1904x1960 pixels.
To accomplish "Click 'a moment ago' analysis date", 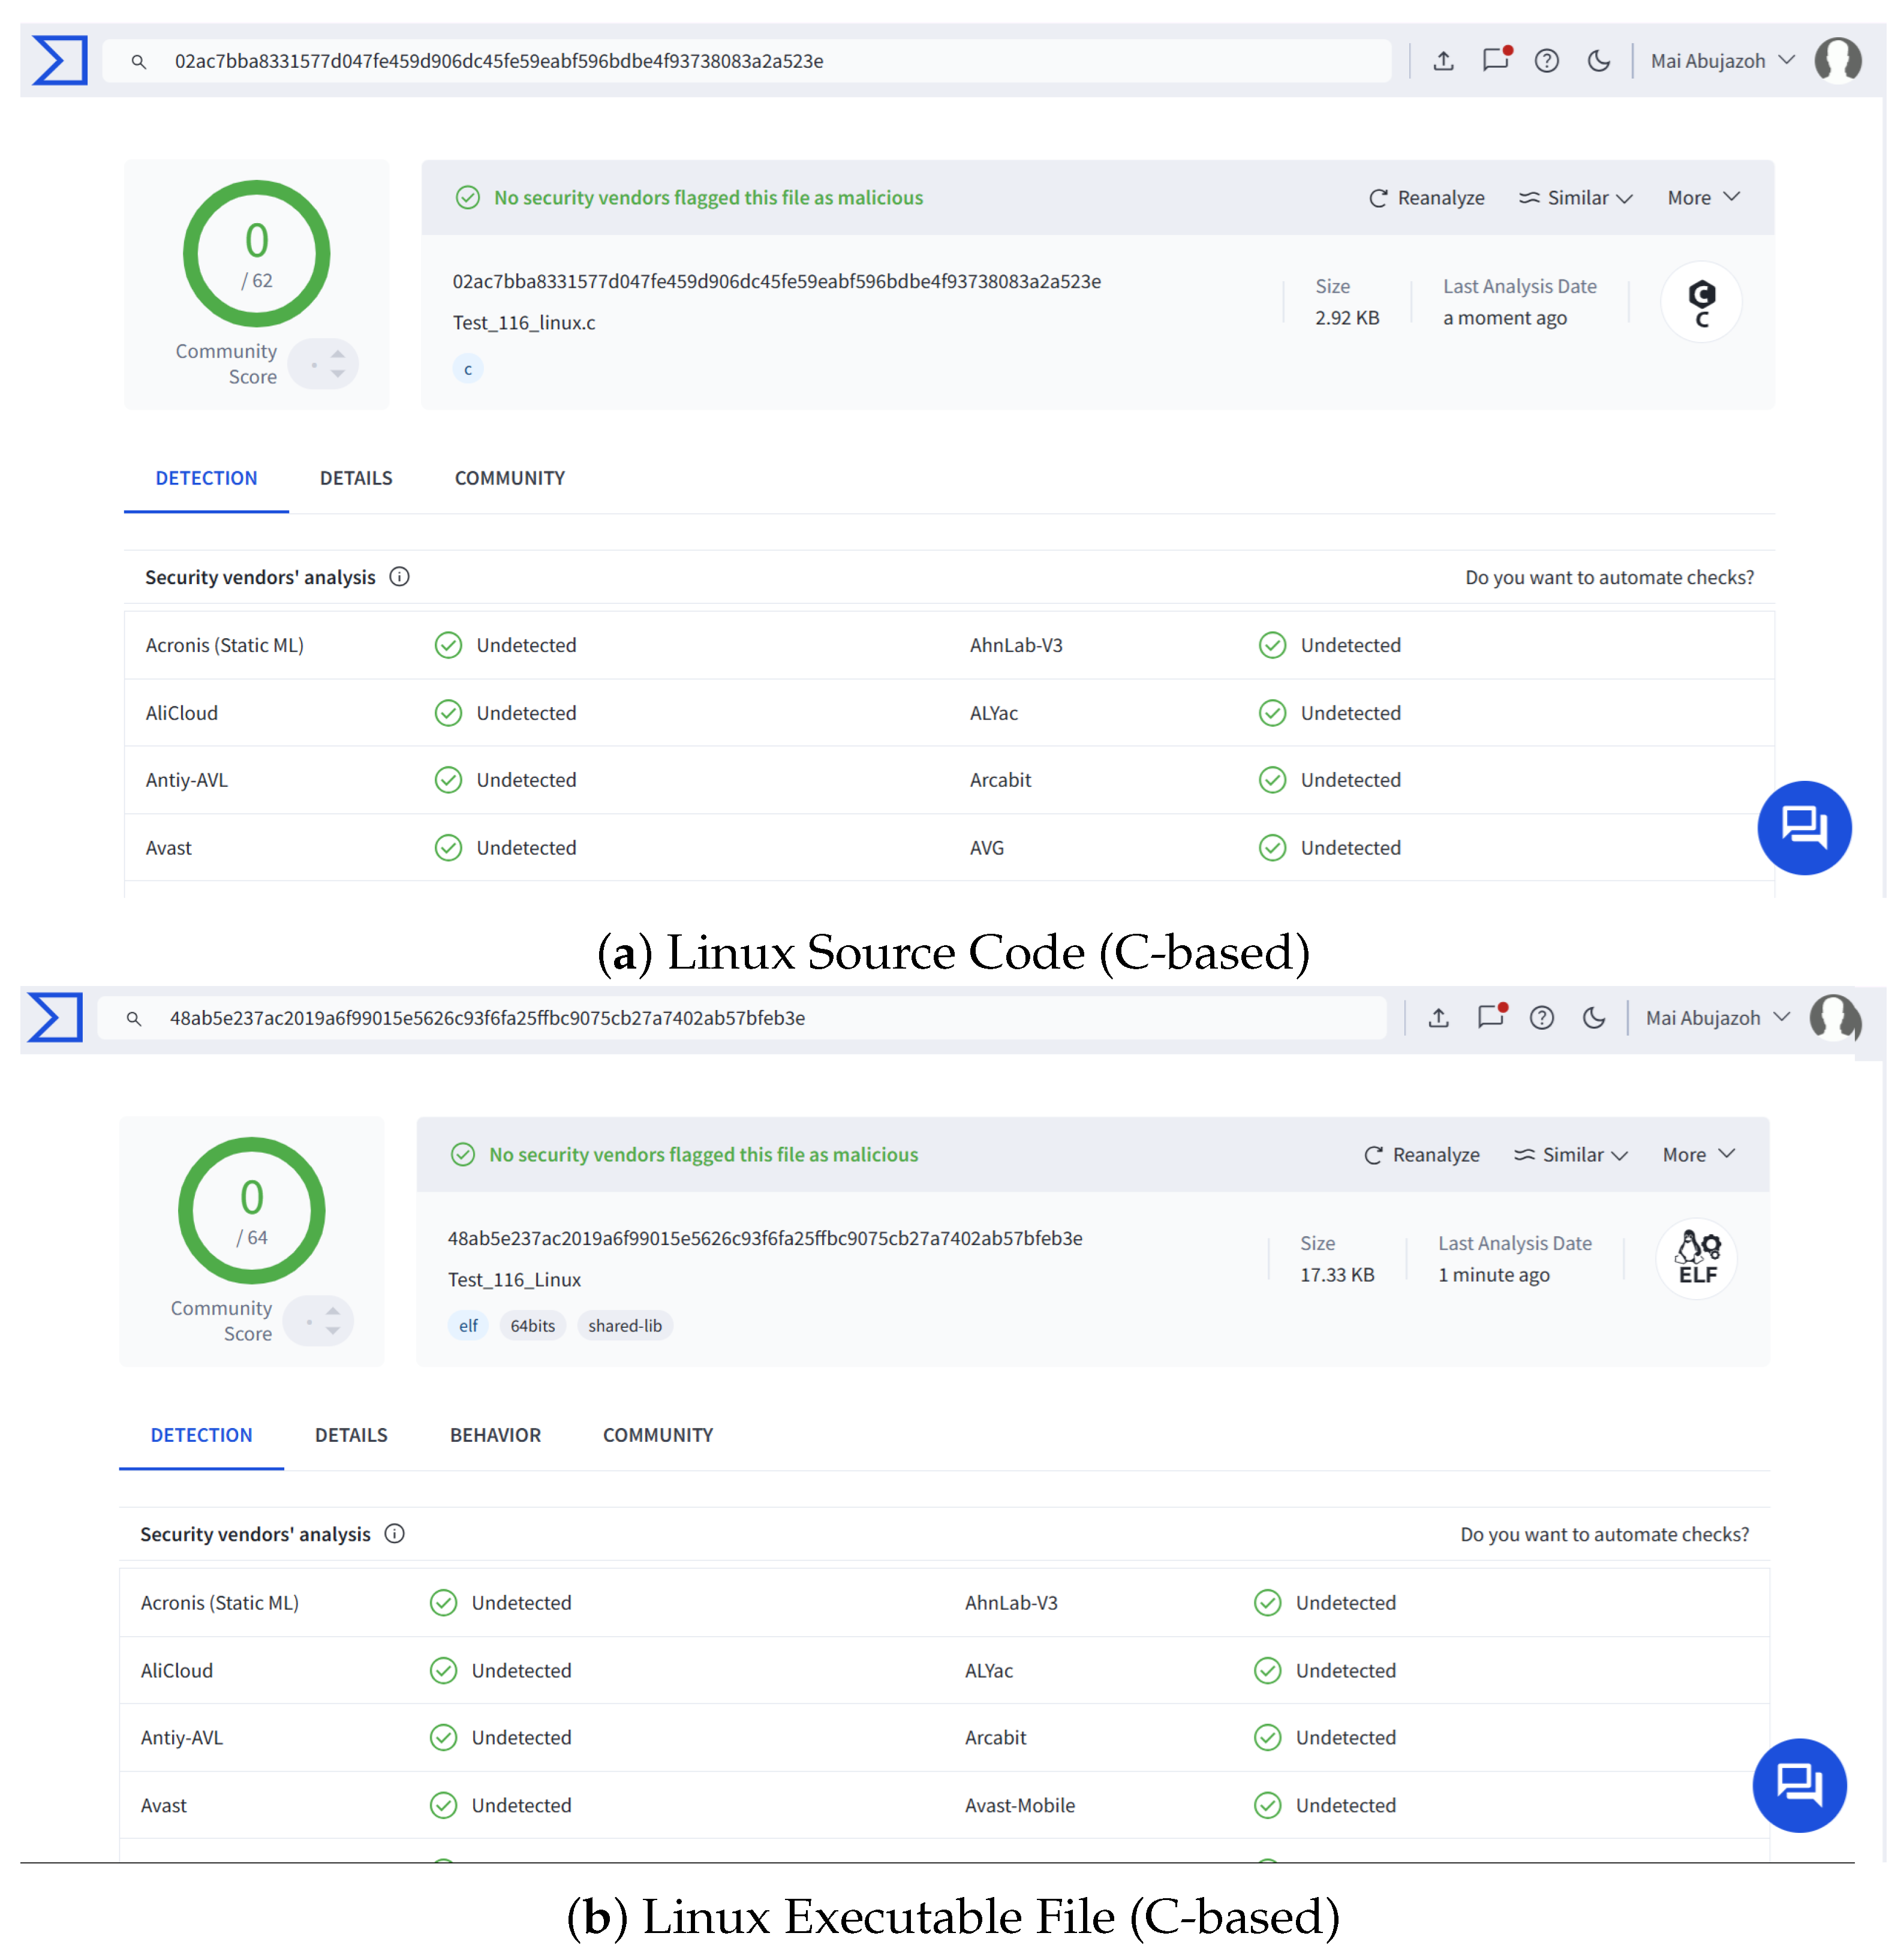I will [x=1505, y=318].
